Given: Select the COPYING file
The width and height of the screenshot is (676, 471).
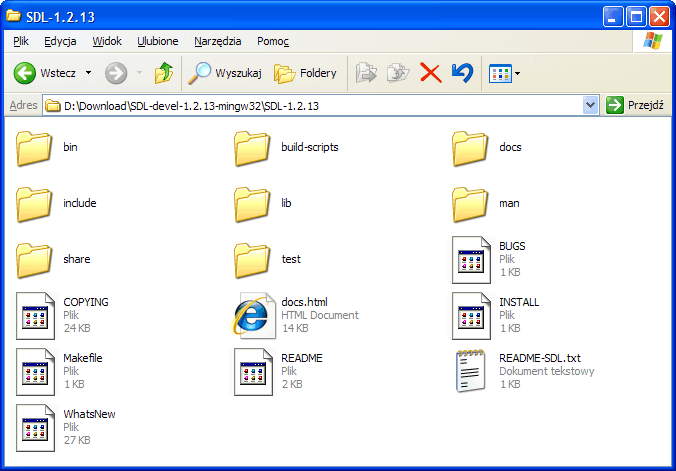Looking at the screenshot, I should 34,315.
